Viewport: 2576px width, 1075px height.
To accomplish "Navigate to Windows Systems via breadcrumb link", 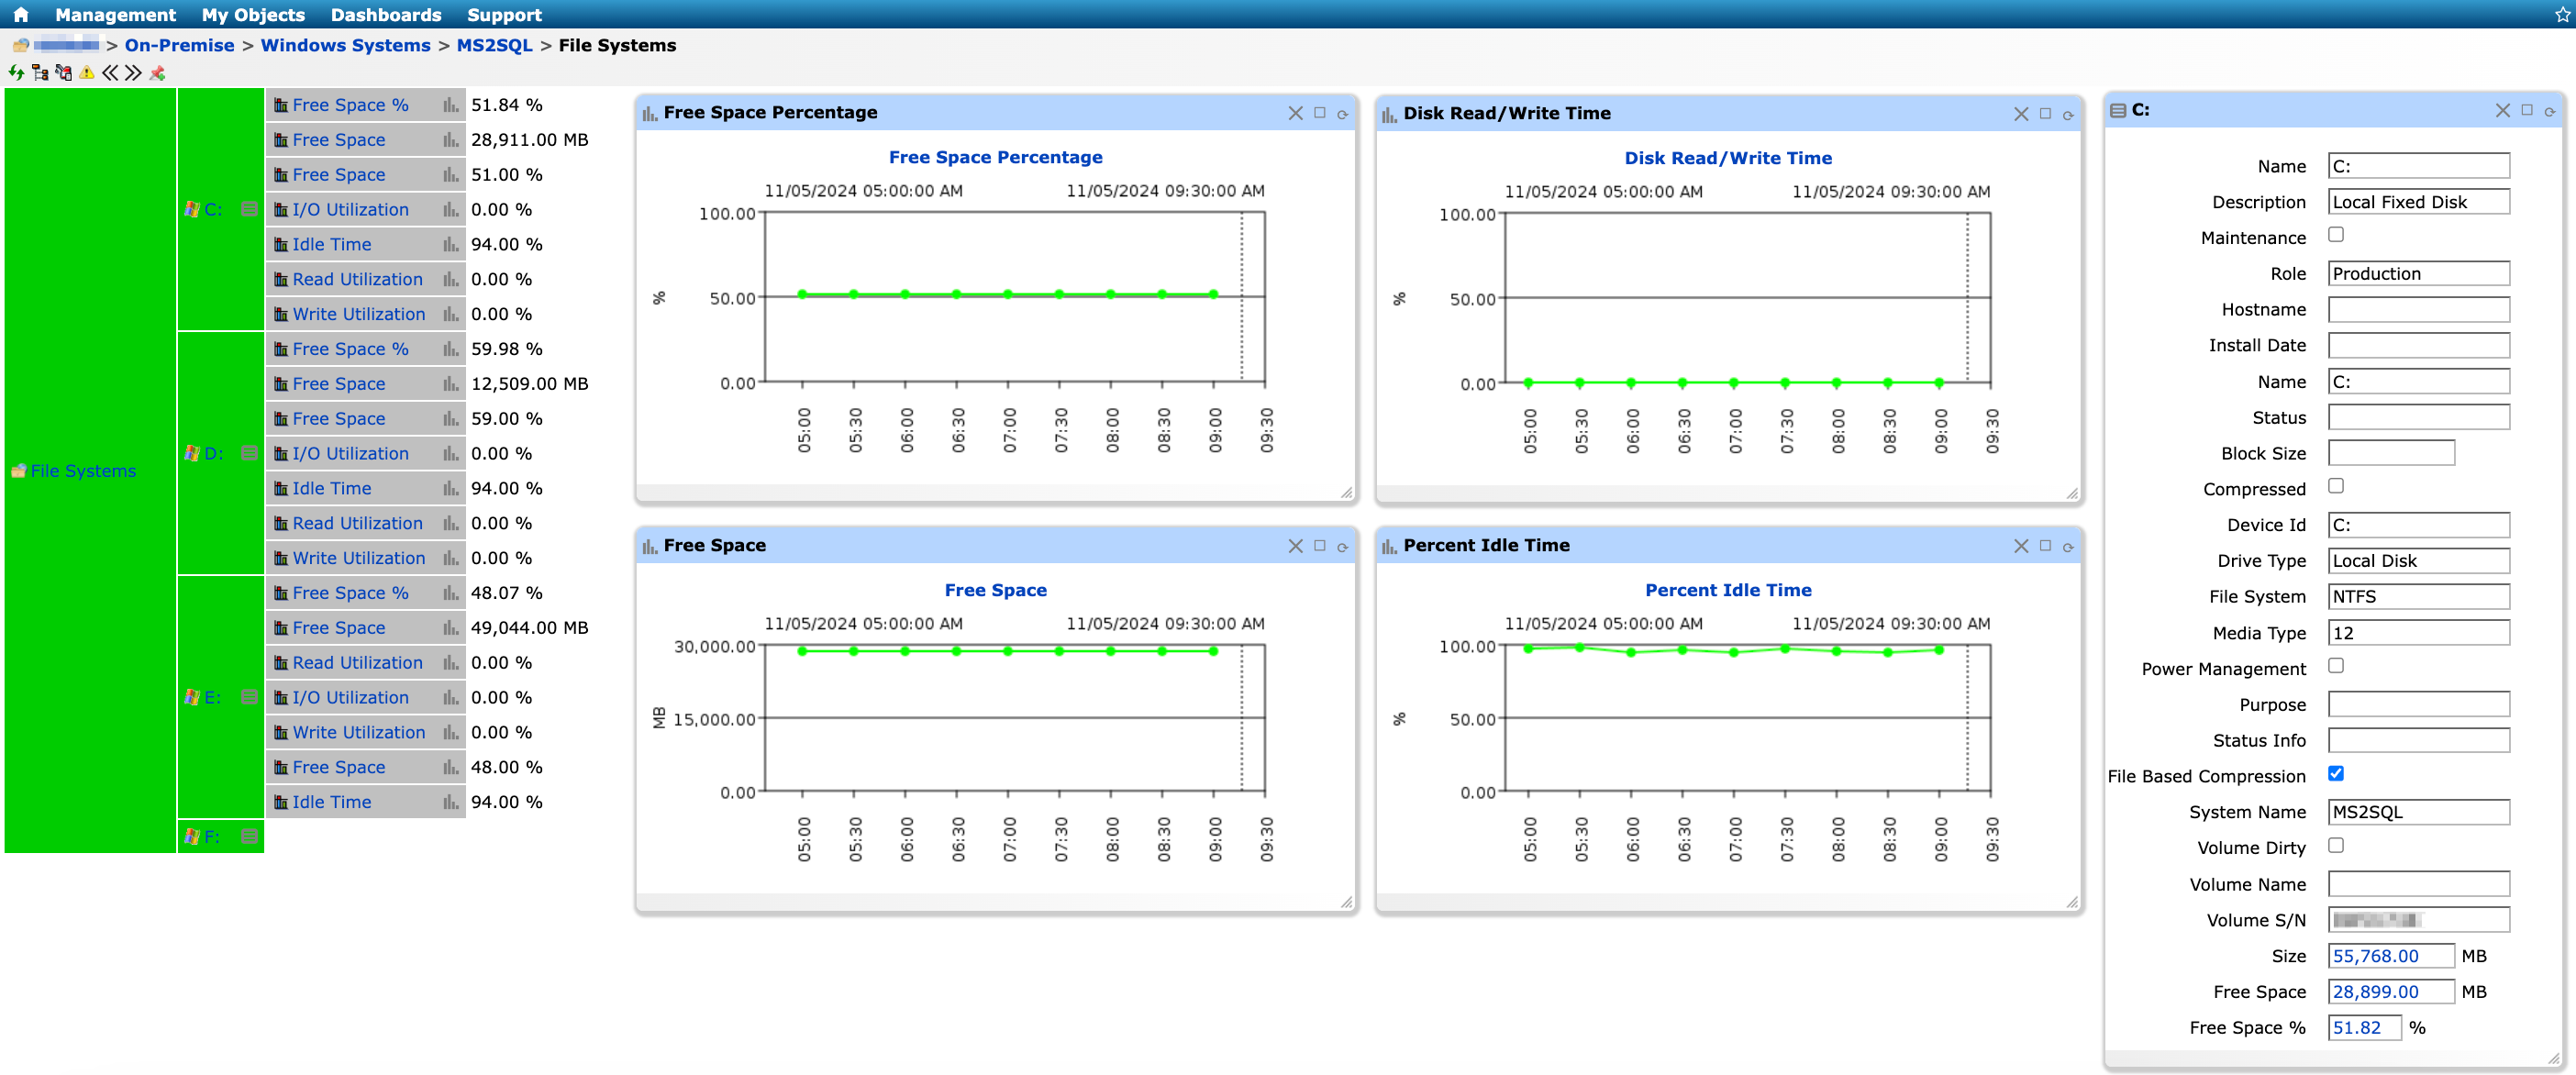I will tap(346, 45).
